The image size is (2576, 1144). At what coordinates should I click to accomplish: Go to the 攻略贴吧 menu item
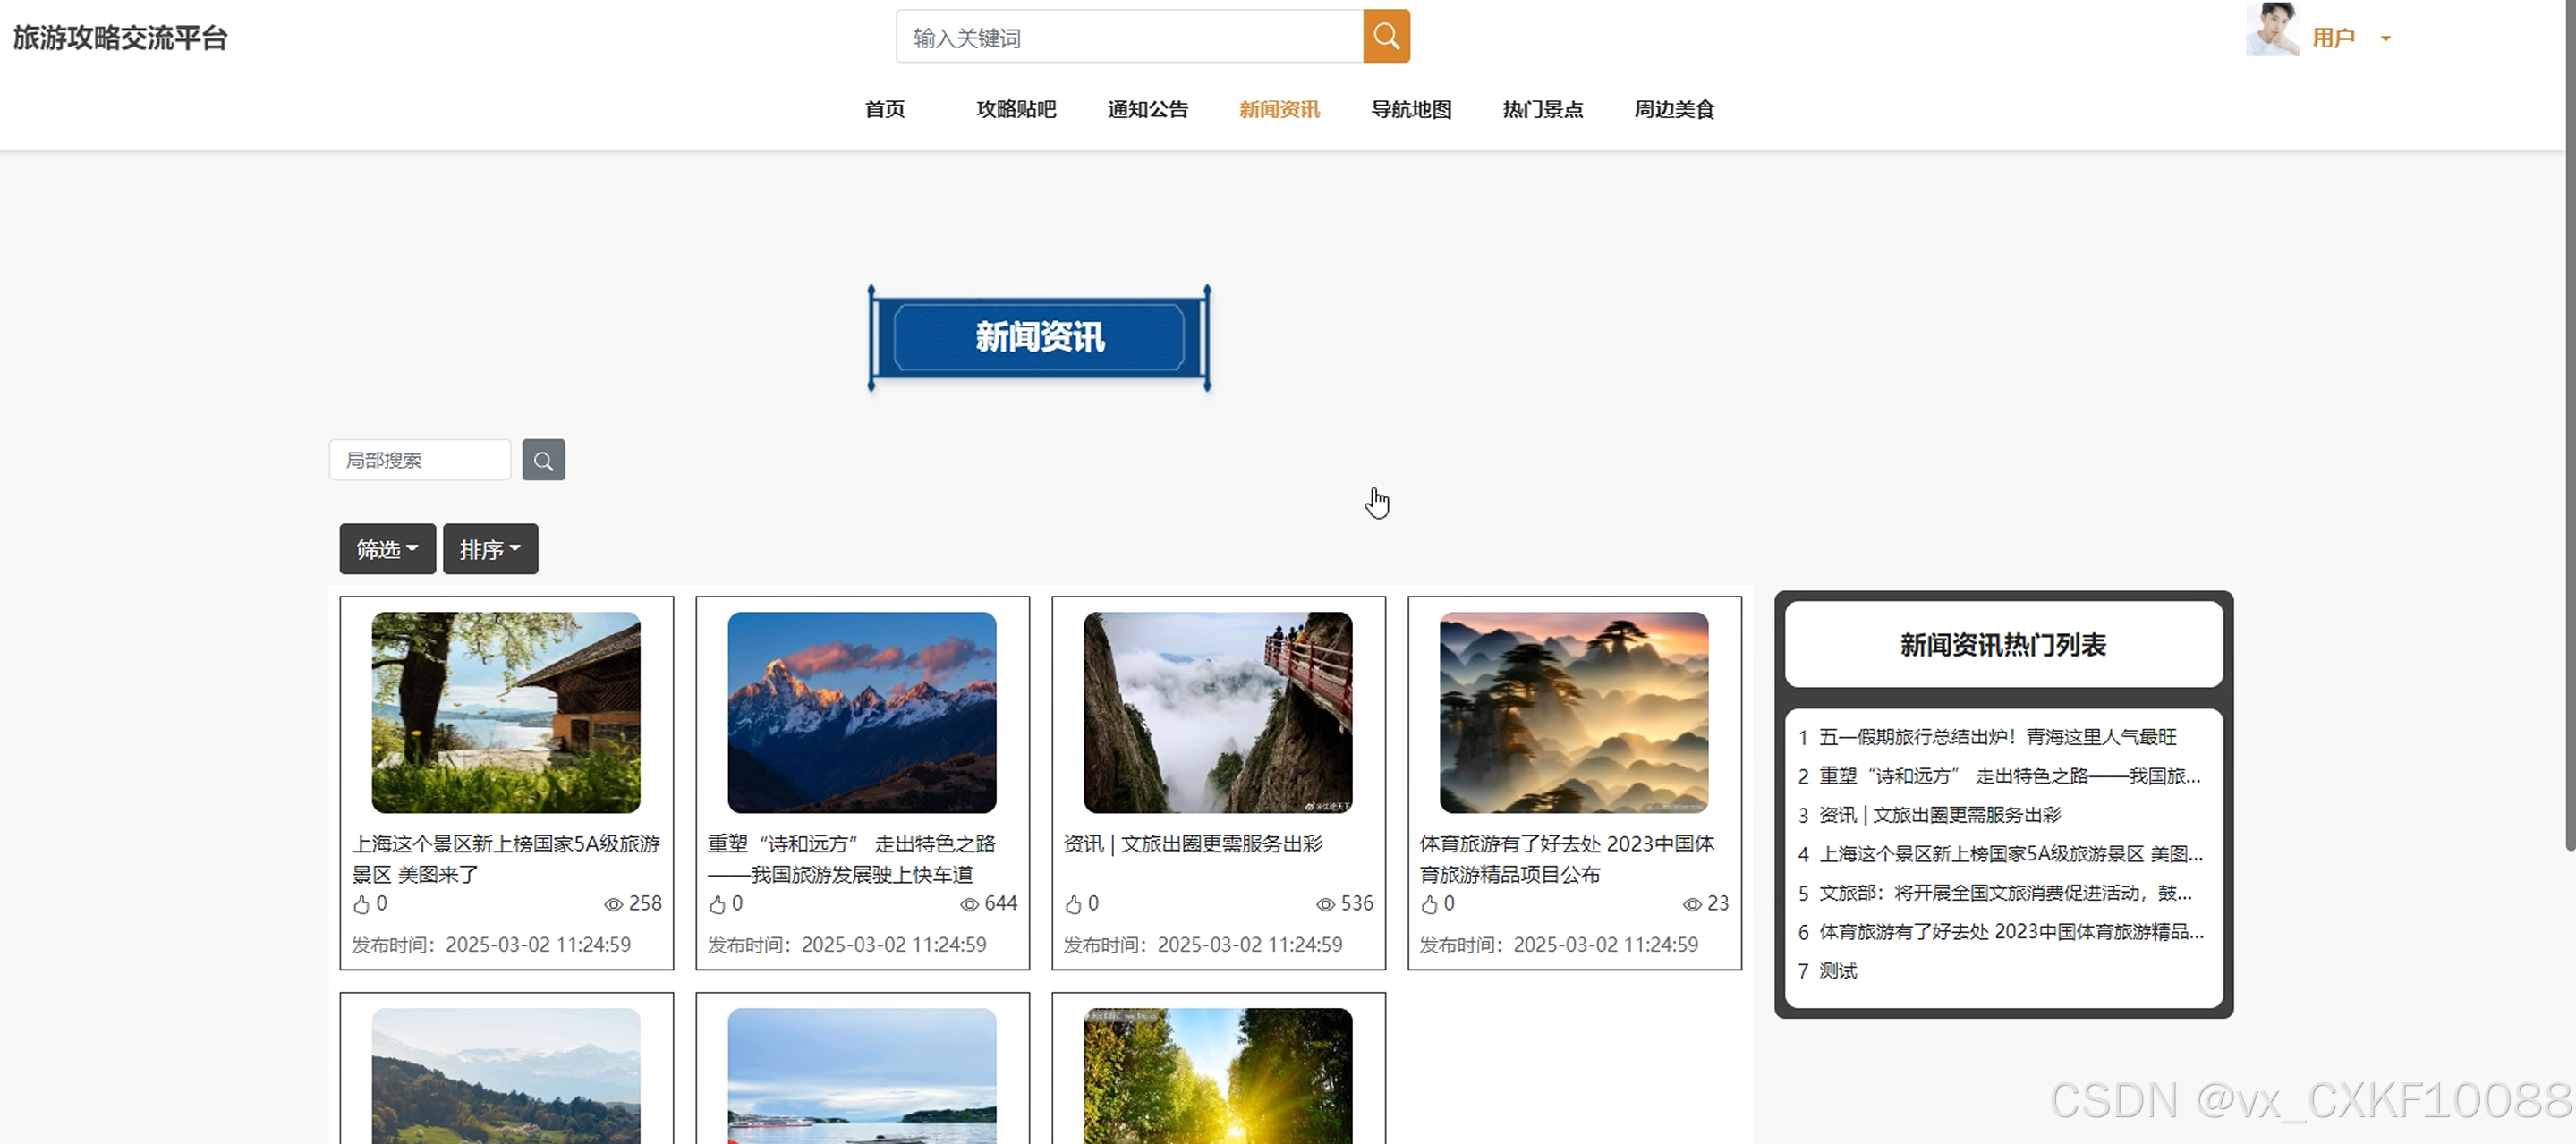(x=1016, y=109)
